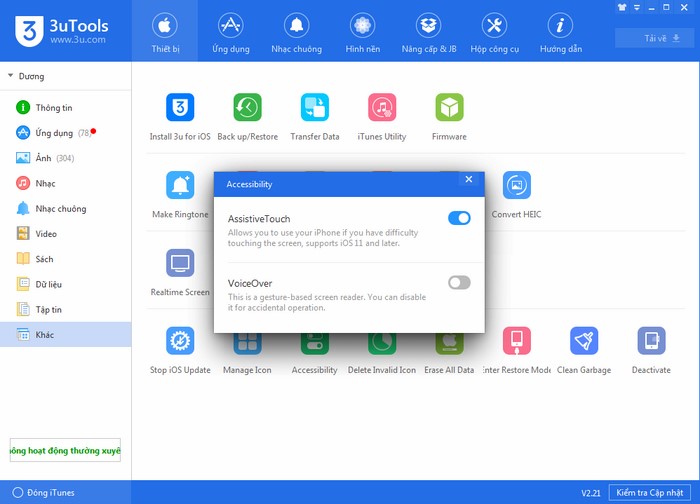Open Hộp công cụ toolbox tab

pos(495,33)
